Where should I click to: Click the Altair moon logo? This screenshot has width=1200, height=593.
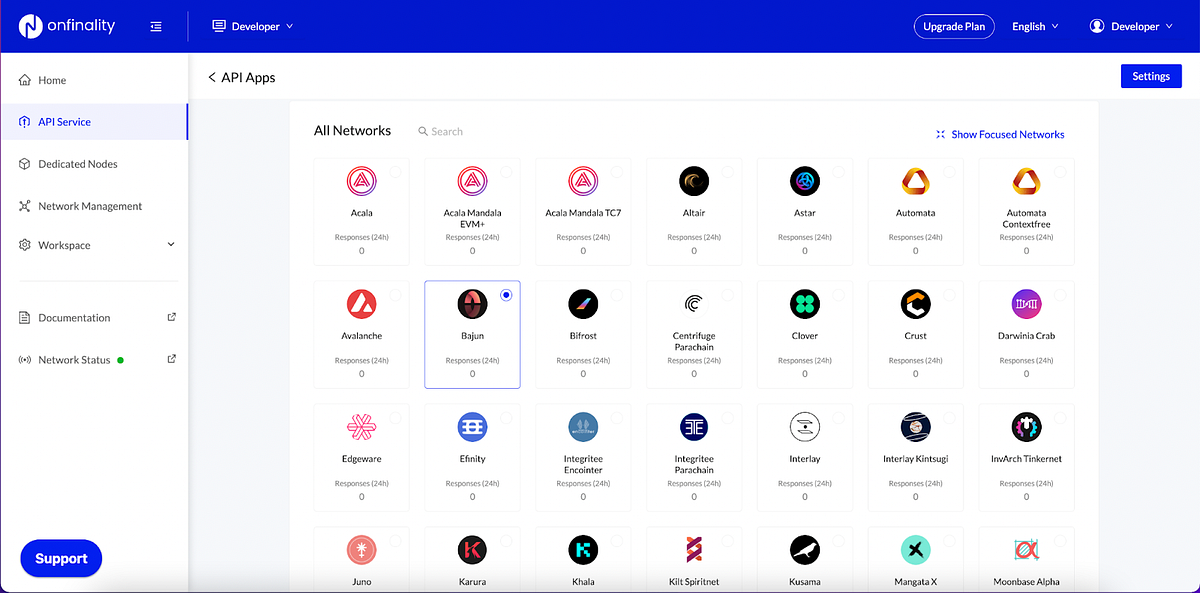(x=694, y=181)
